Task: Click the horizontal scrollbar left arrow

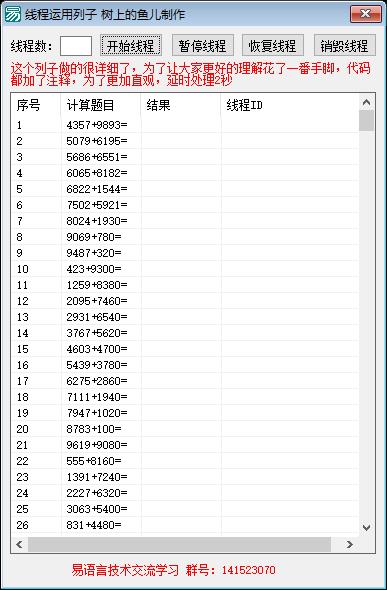Action: 20,544
